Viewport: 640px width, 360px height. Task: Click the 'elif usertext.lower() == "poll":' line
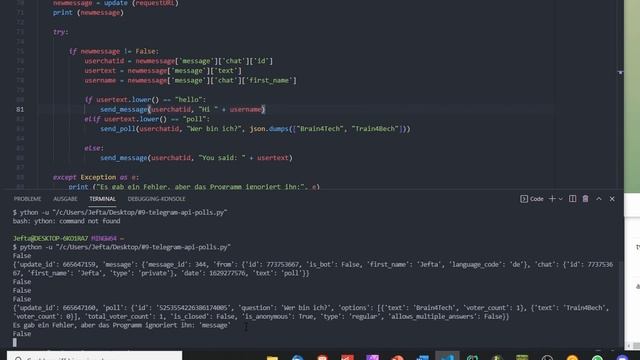[147, 119]
